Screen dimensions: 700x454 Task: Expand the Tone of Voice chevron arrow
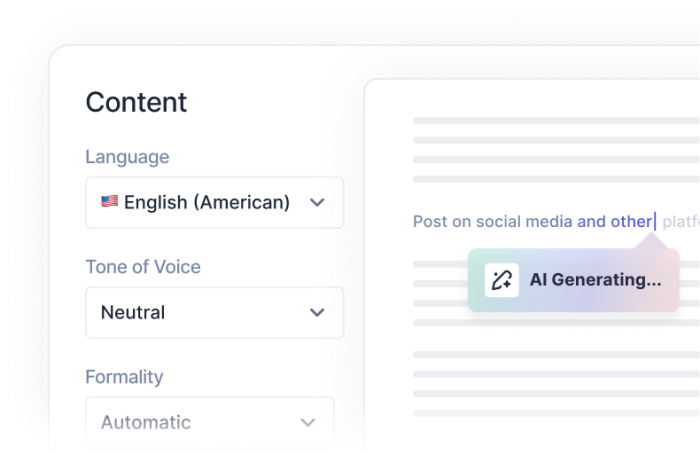pyautogui.click(x=317, y=312)
